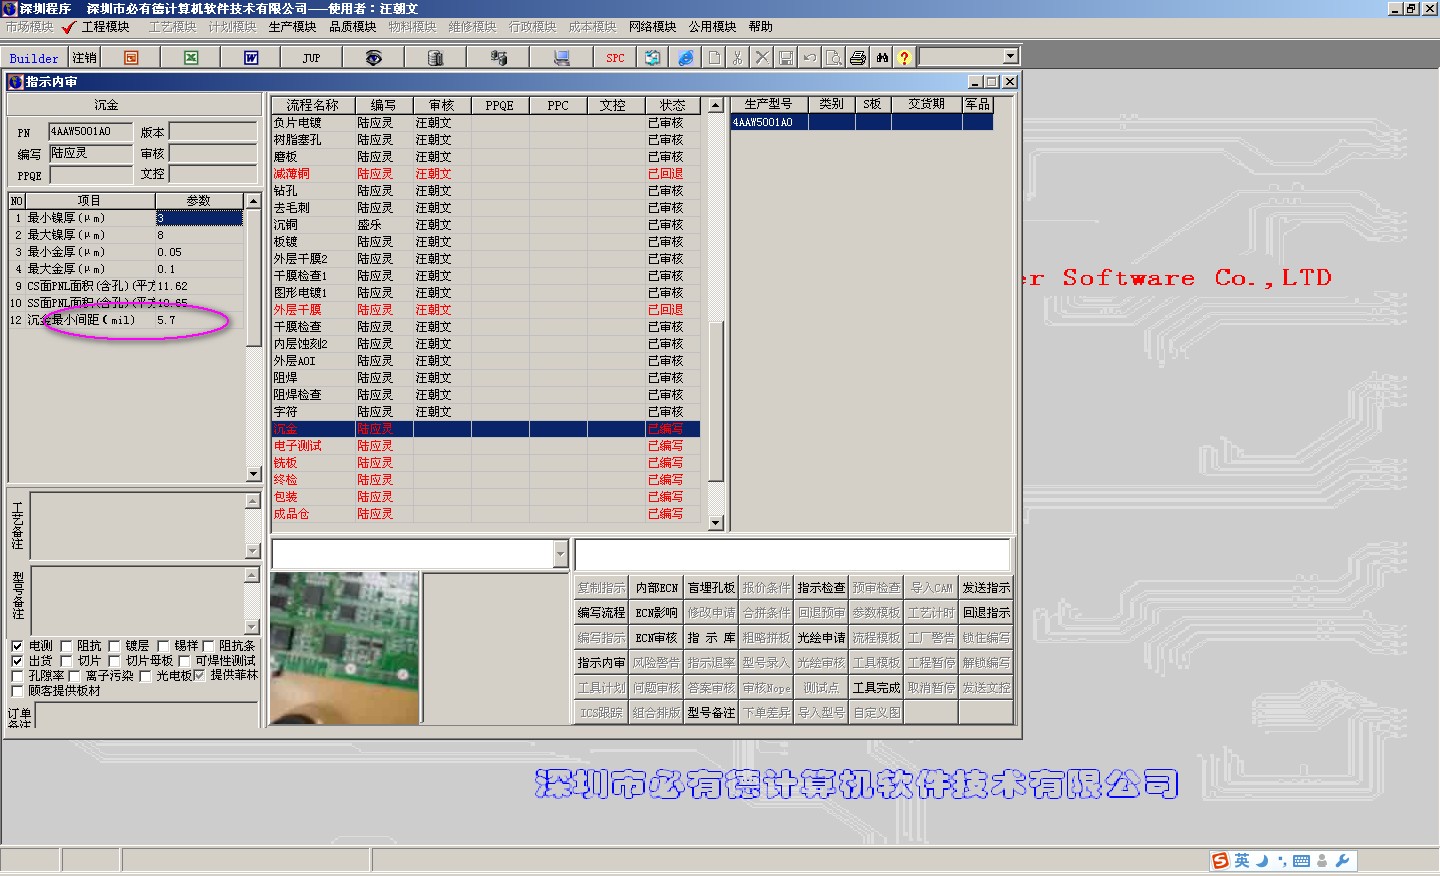Viewport: 1440px width, 876px height.
Task: Click the network computer toolbar icon
Action: (498, 58)
